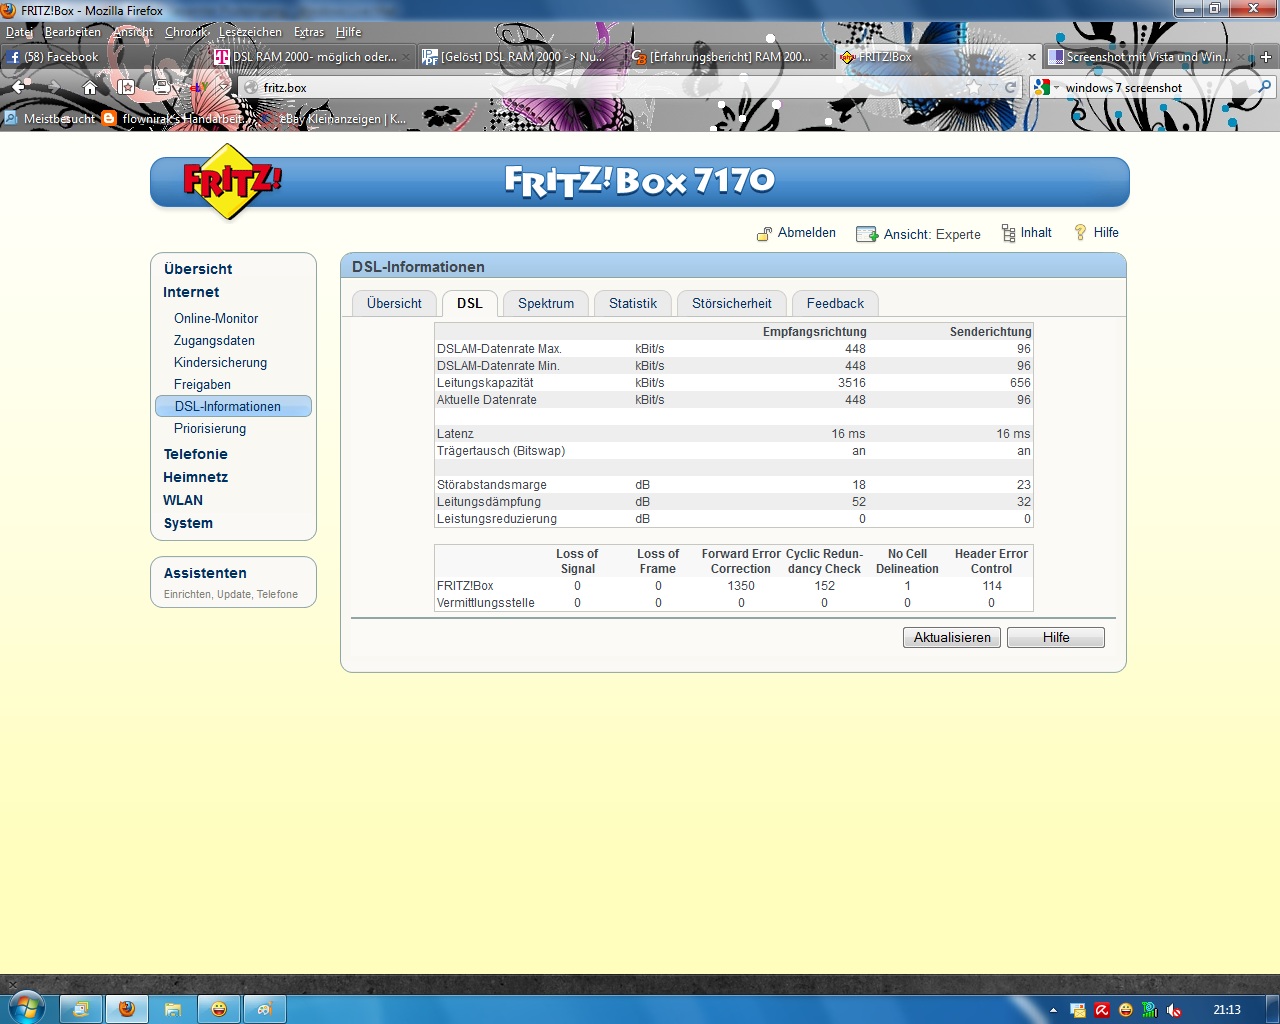The width and height of the screenshot is (1280, 1024).
Task: Open a new tab with plus icon
Action: point(1266,57)
